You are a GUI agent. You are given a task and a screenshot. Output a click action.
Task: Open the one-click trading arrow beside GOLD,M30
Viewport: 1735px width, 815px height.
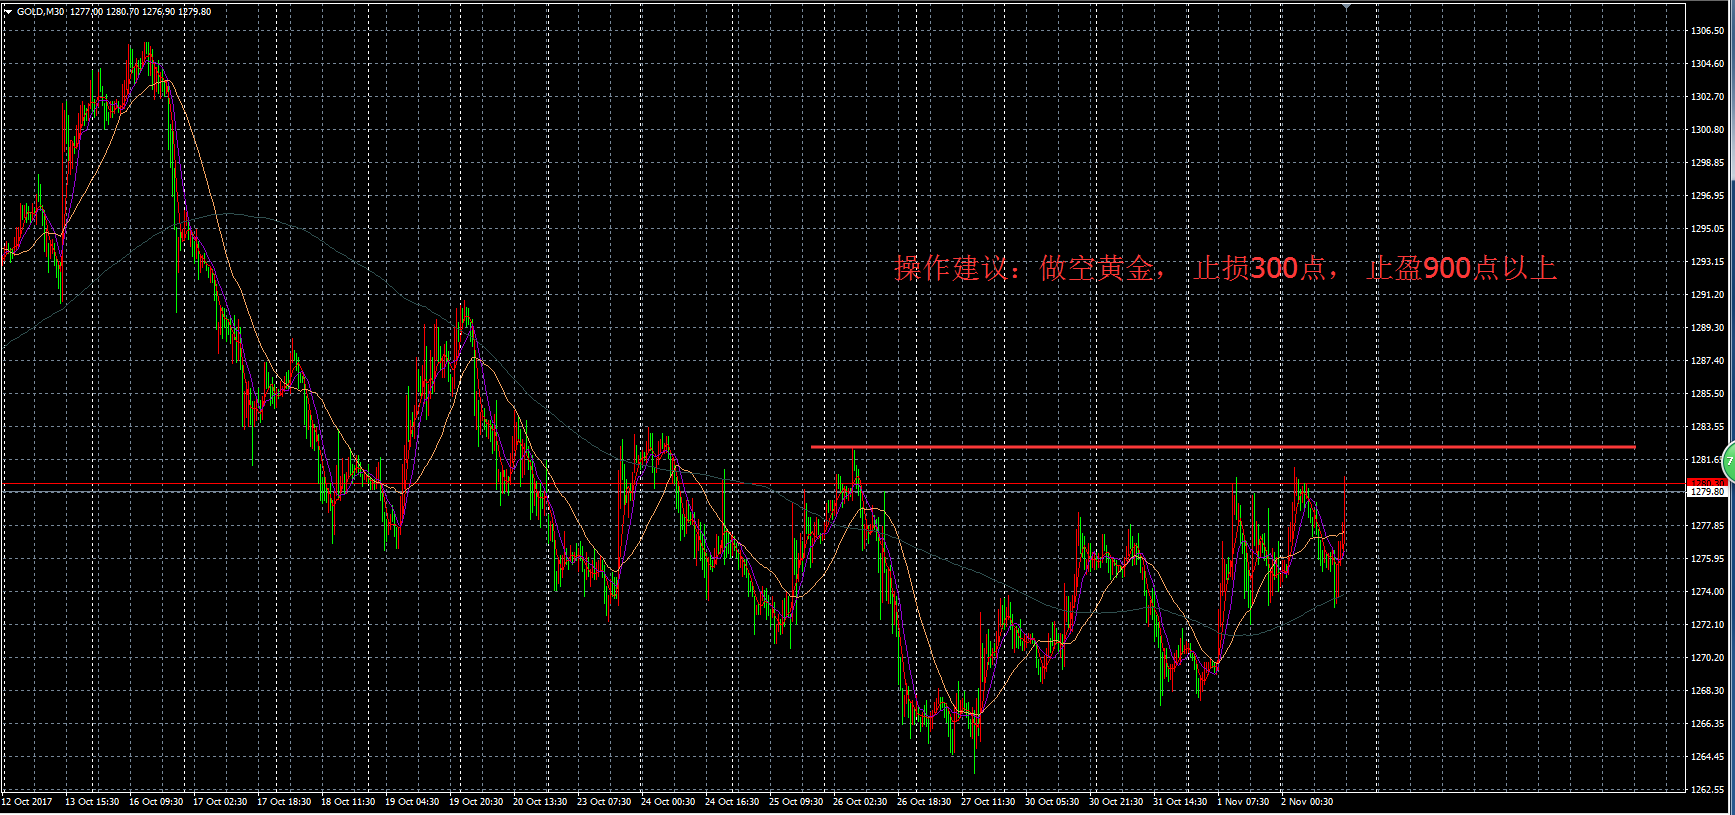tap(8, 12)
